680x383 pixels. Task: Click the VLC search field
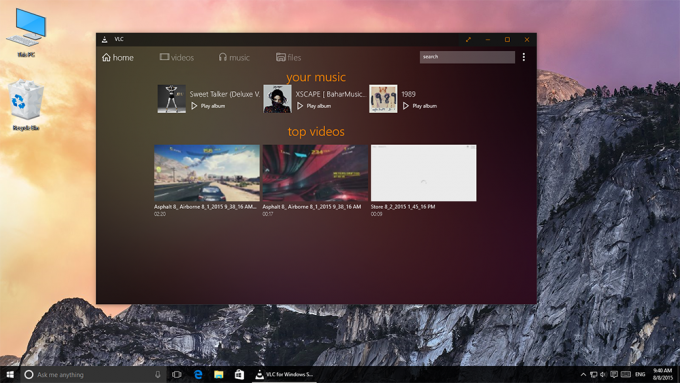coord(467,57)
